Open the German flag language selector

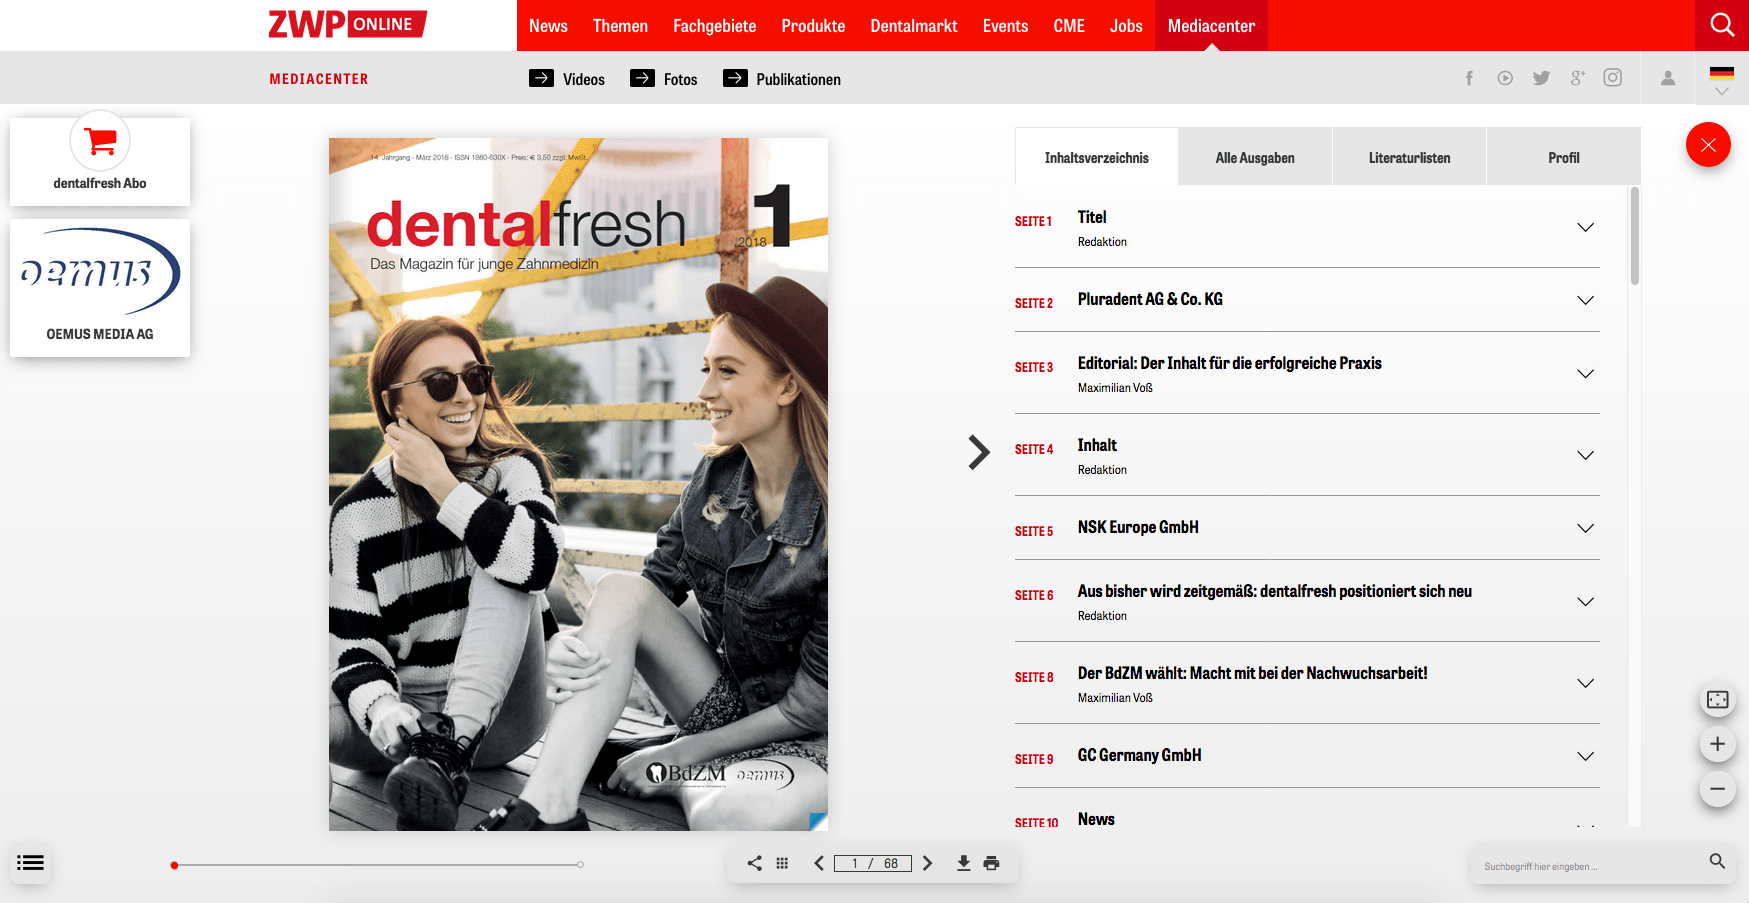(1722, 78)
